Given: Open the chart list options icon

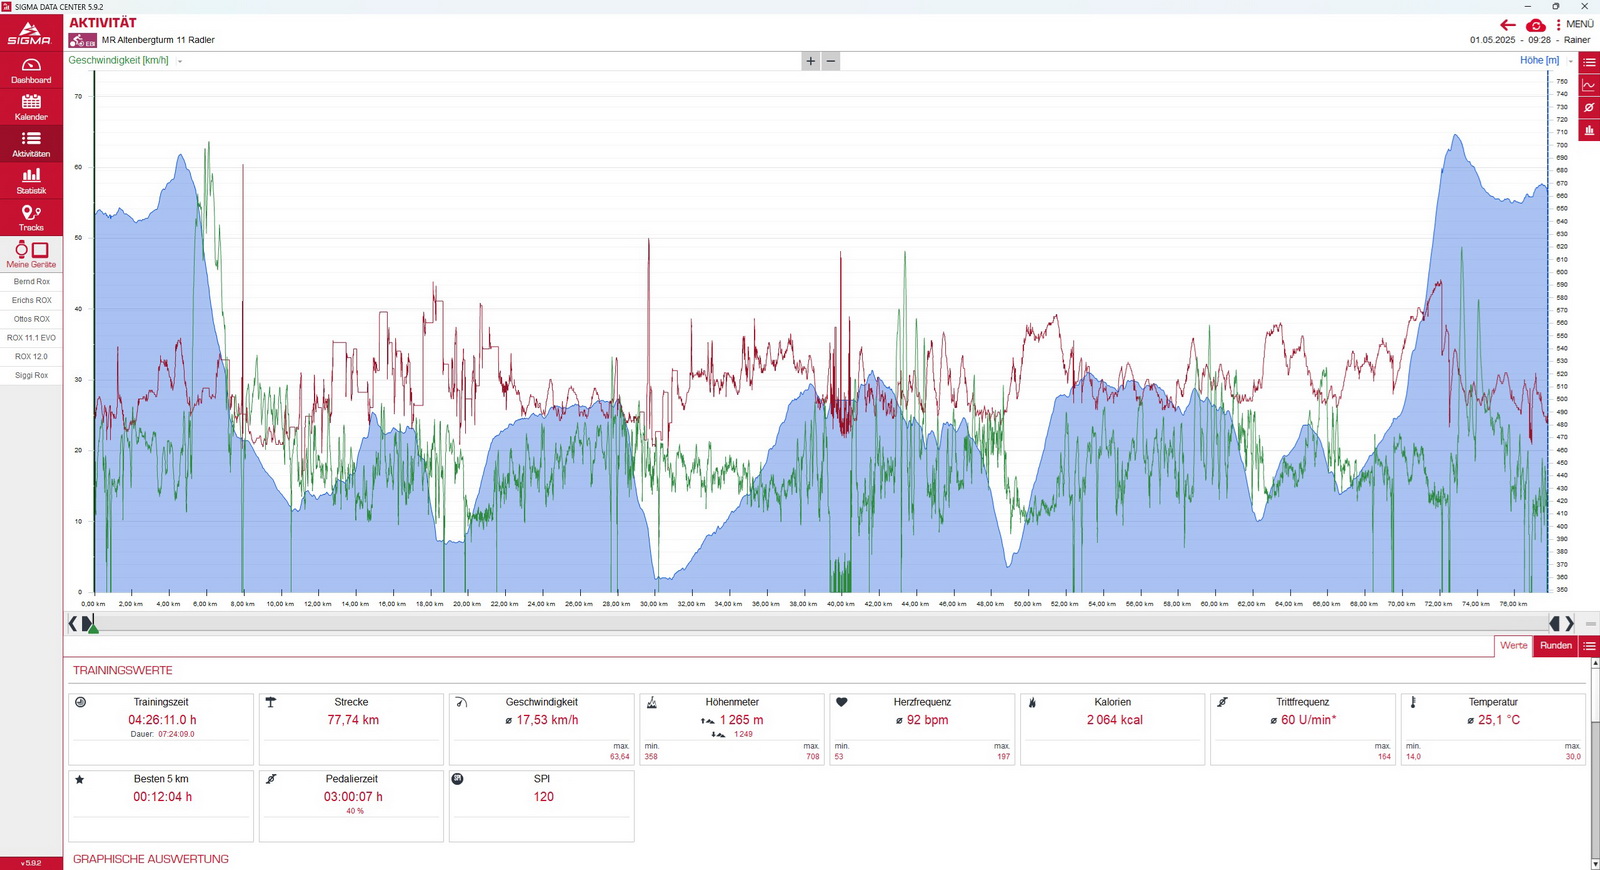Looking at the screenshot, I should pyautogui.click(x=1588, y=62).
